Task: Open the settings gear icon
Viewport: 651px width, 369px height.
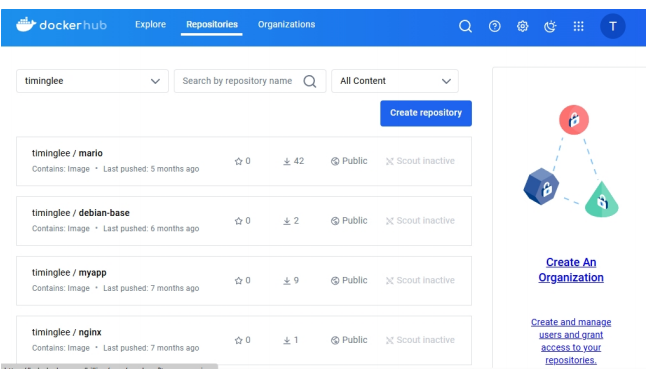Action: pyautogui.click(x=522, y=26)
